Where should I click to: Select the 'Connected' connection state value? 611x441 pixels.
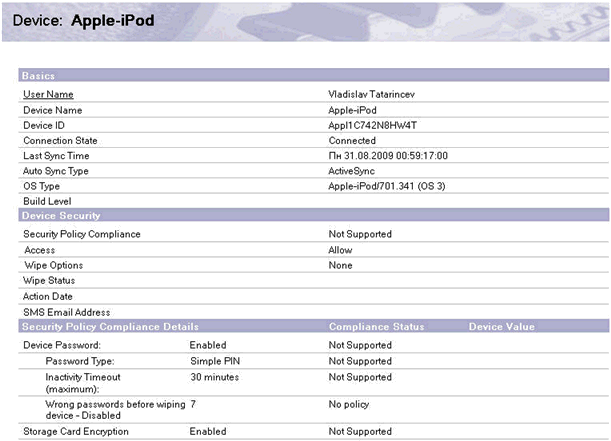point(352,141)
